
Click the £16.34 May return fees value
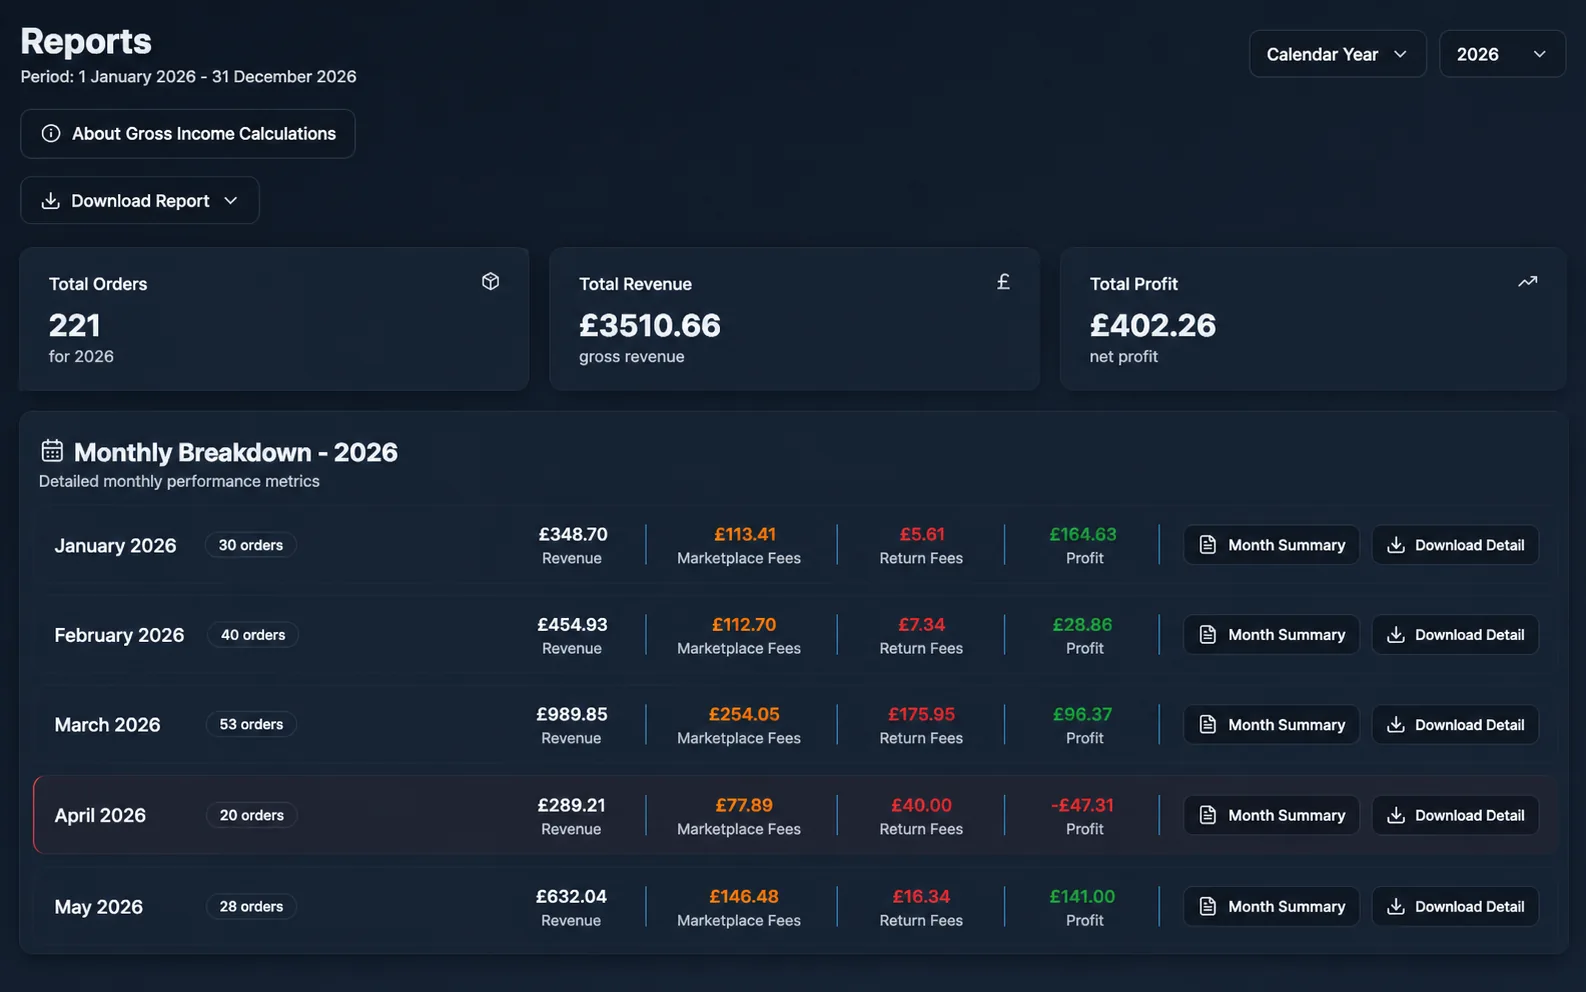(x=921, y=896)
